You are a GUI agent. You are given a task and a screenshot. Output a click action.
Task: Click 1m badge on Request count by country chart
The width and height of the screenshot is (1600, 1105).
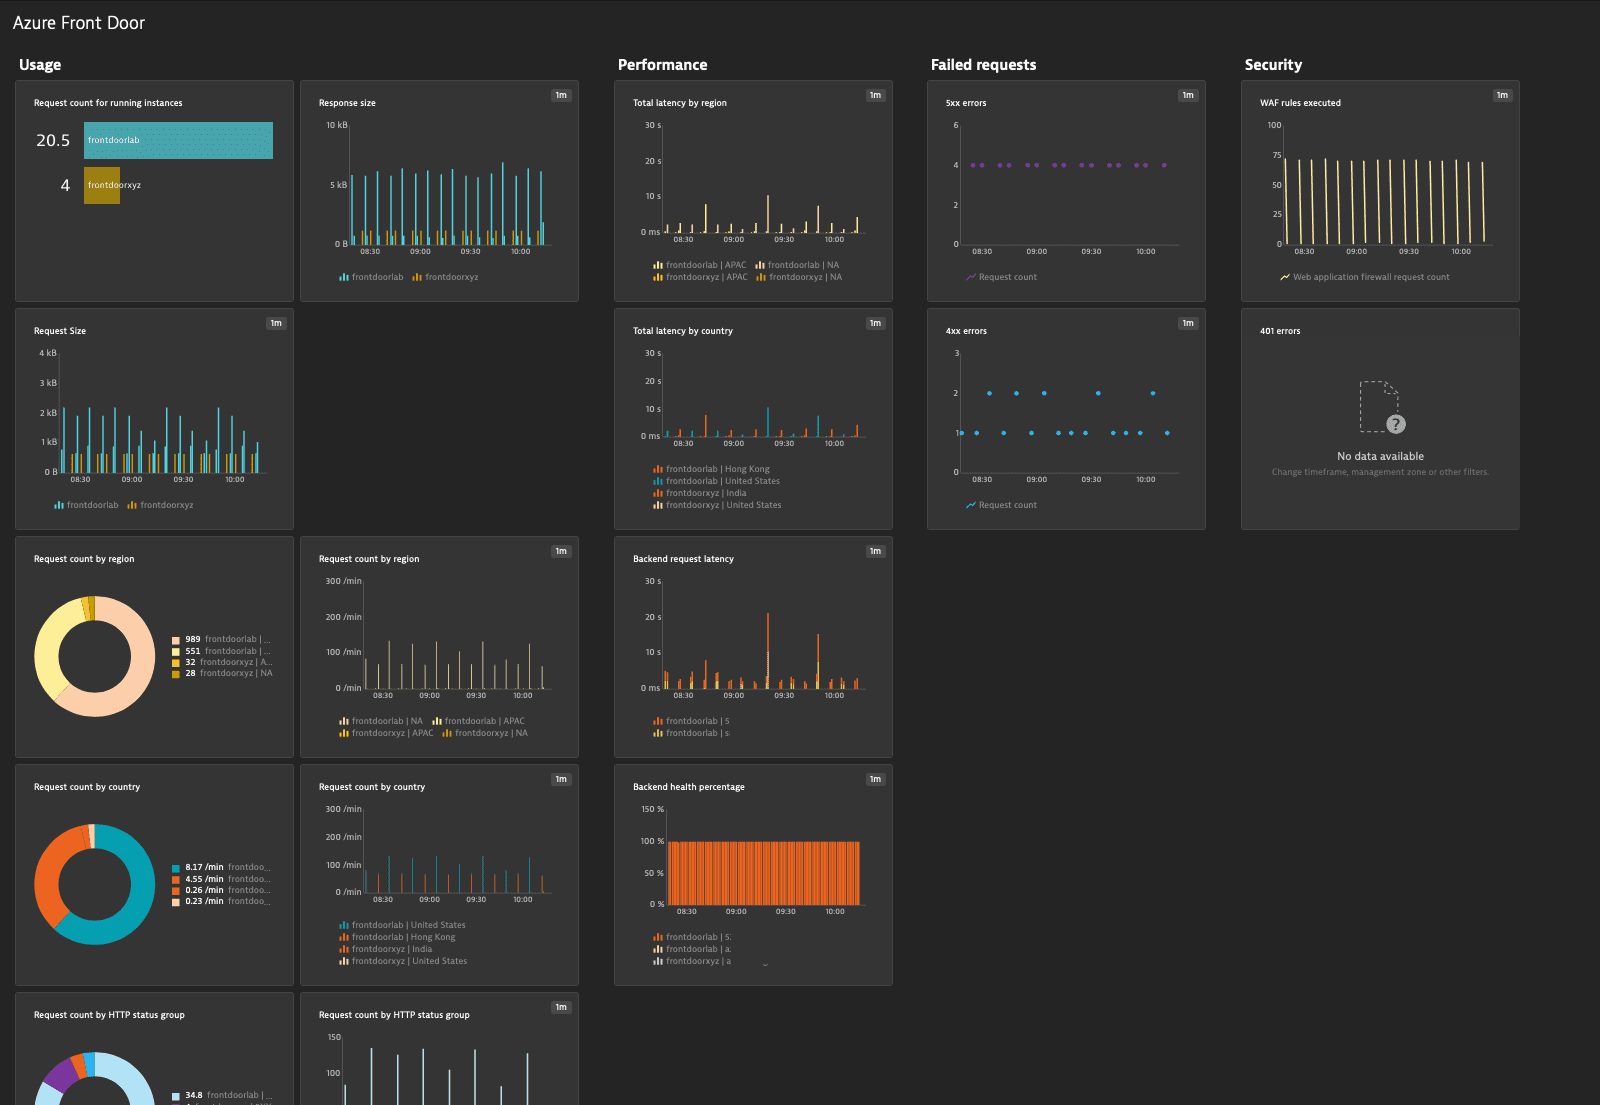point(561,779)
